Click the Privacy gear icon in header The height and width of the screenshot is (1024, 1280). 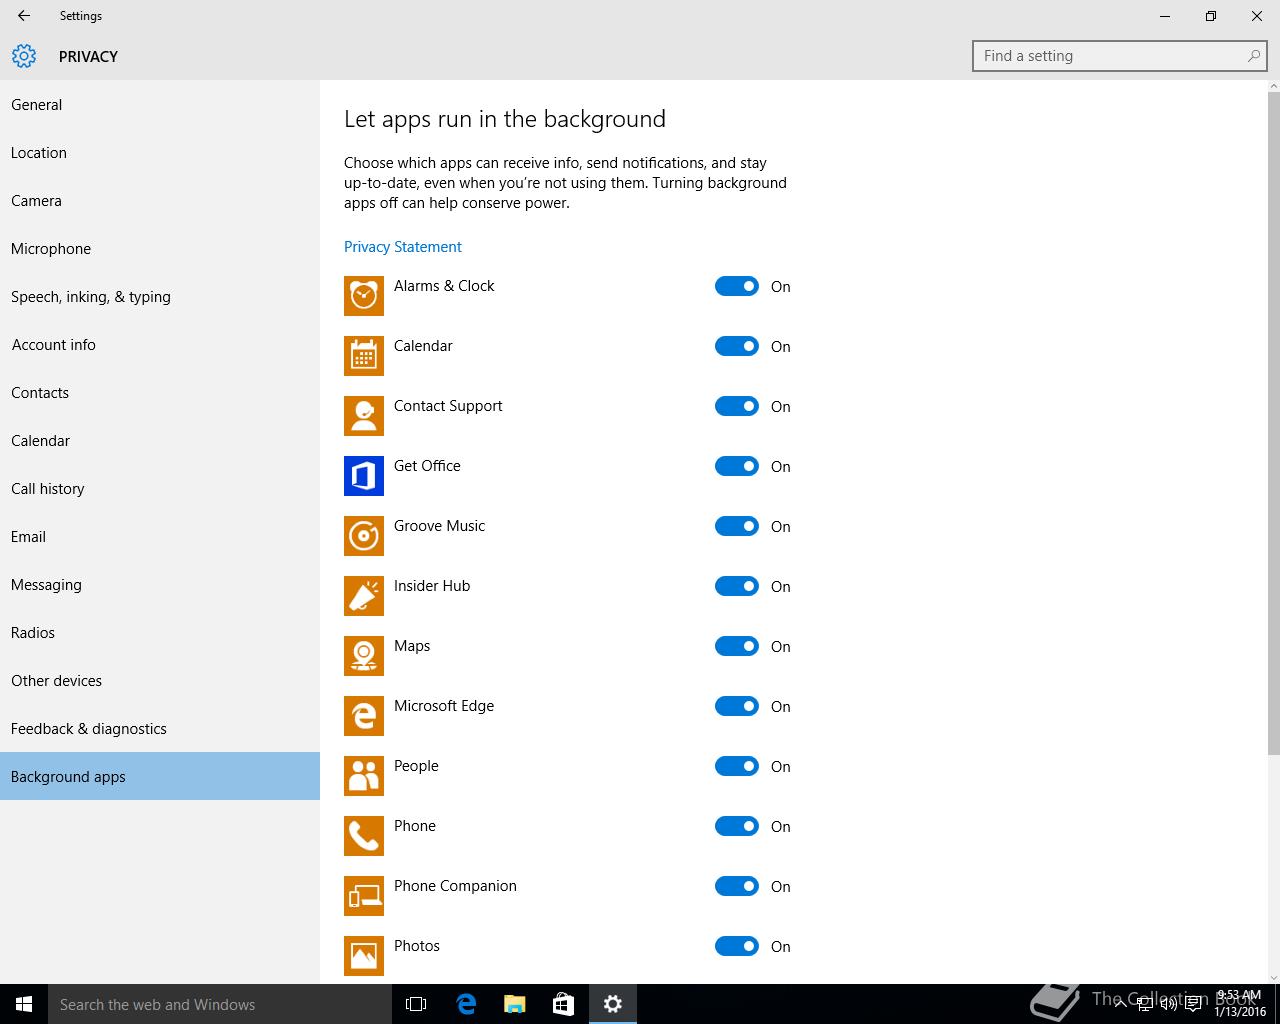point(24,56)
